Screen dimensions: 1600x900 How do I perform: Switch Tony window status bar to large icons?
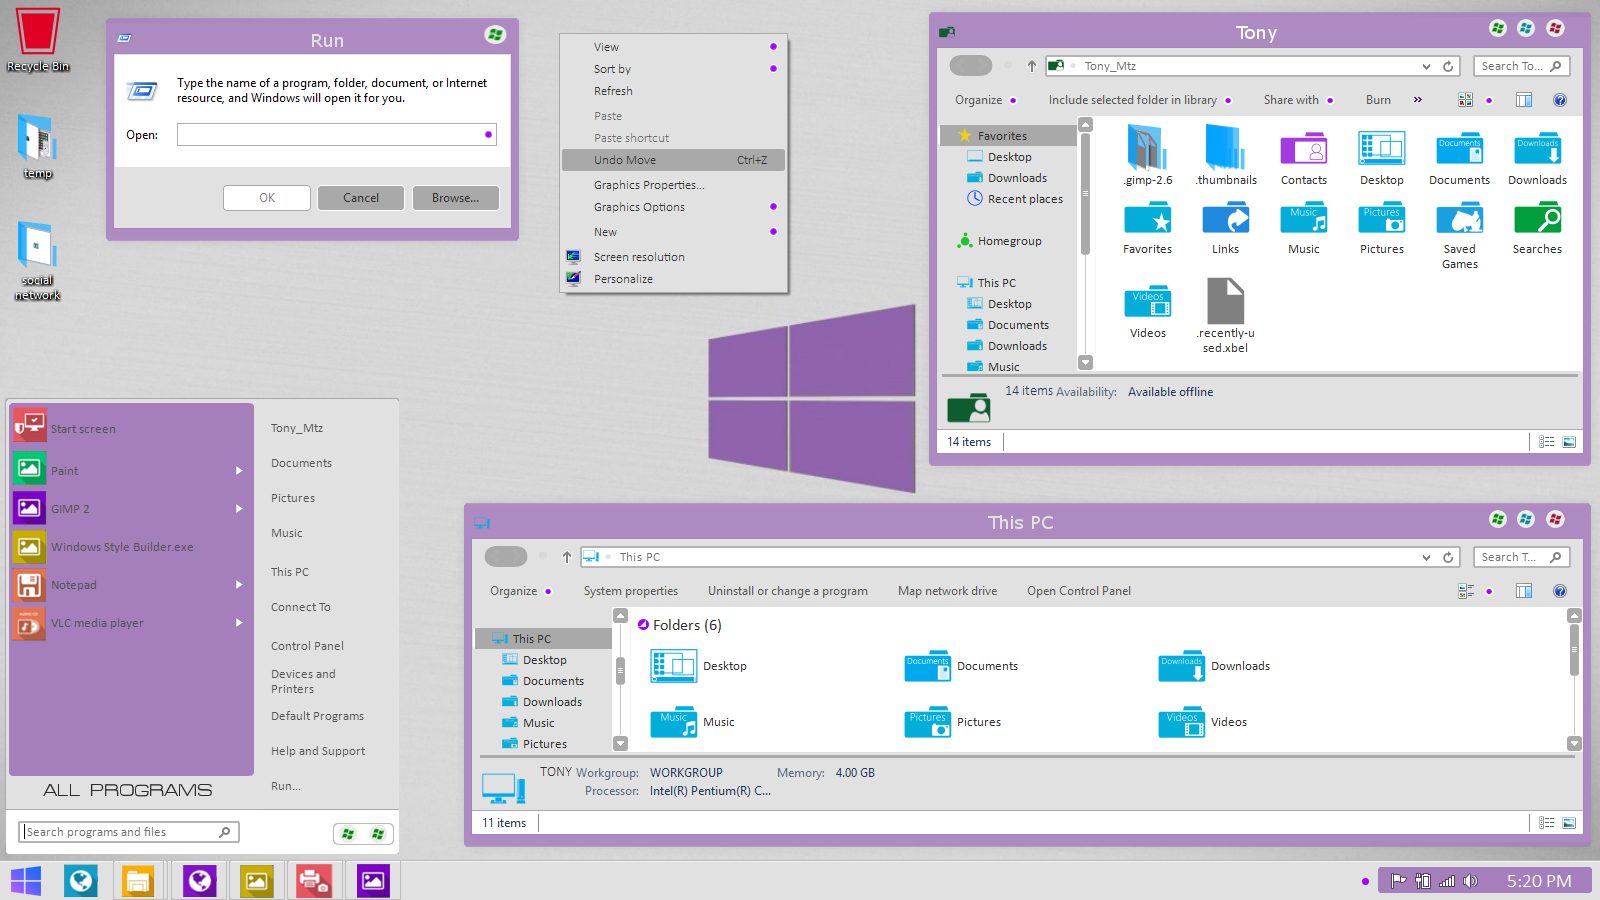pyautogui.click(x=1569, y=442)
